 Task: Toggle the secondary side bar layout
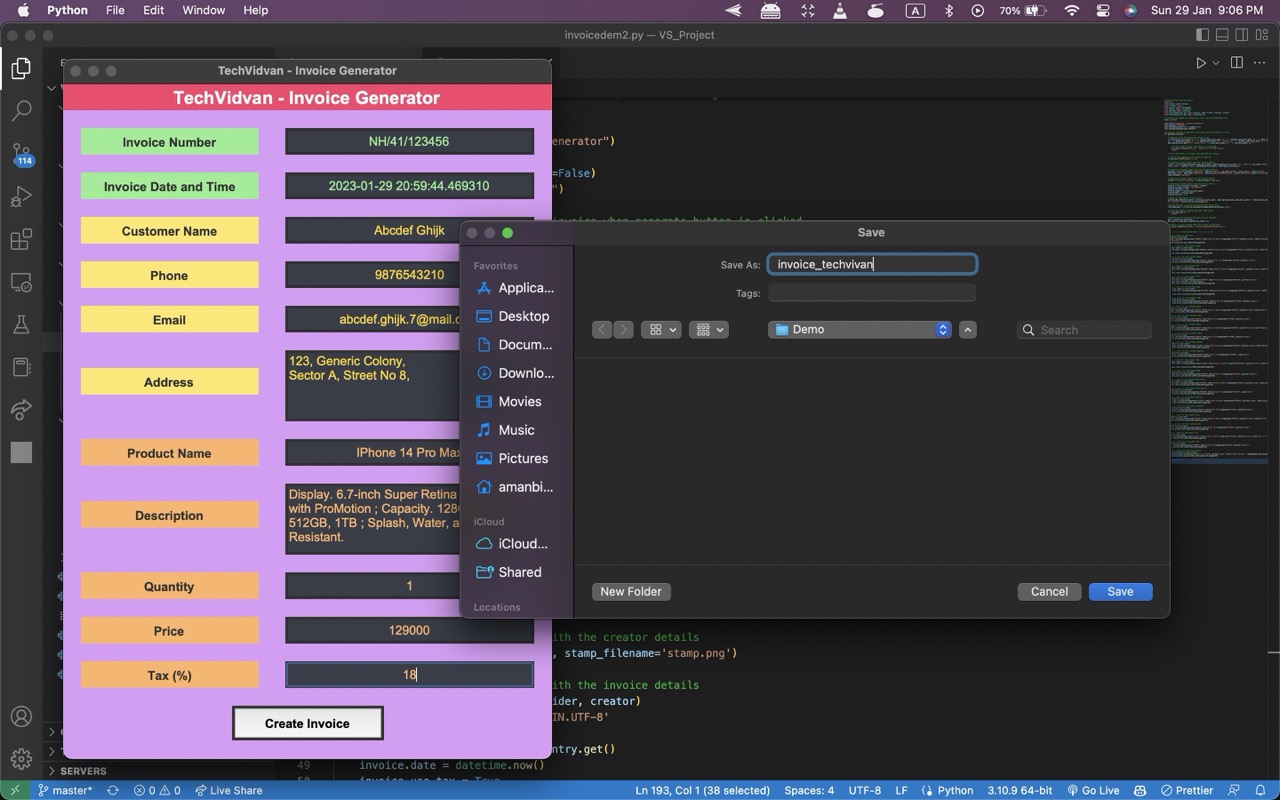click(x=1244, y=35)
